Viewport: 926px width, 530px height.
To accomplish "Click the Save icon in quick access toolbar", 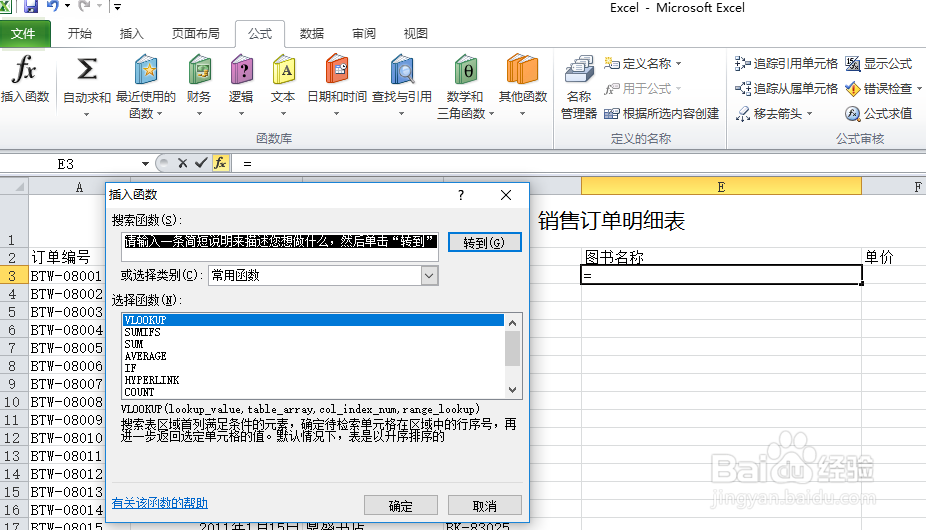I will 31,6.
